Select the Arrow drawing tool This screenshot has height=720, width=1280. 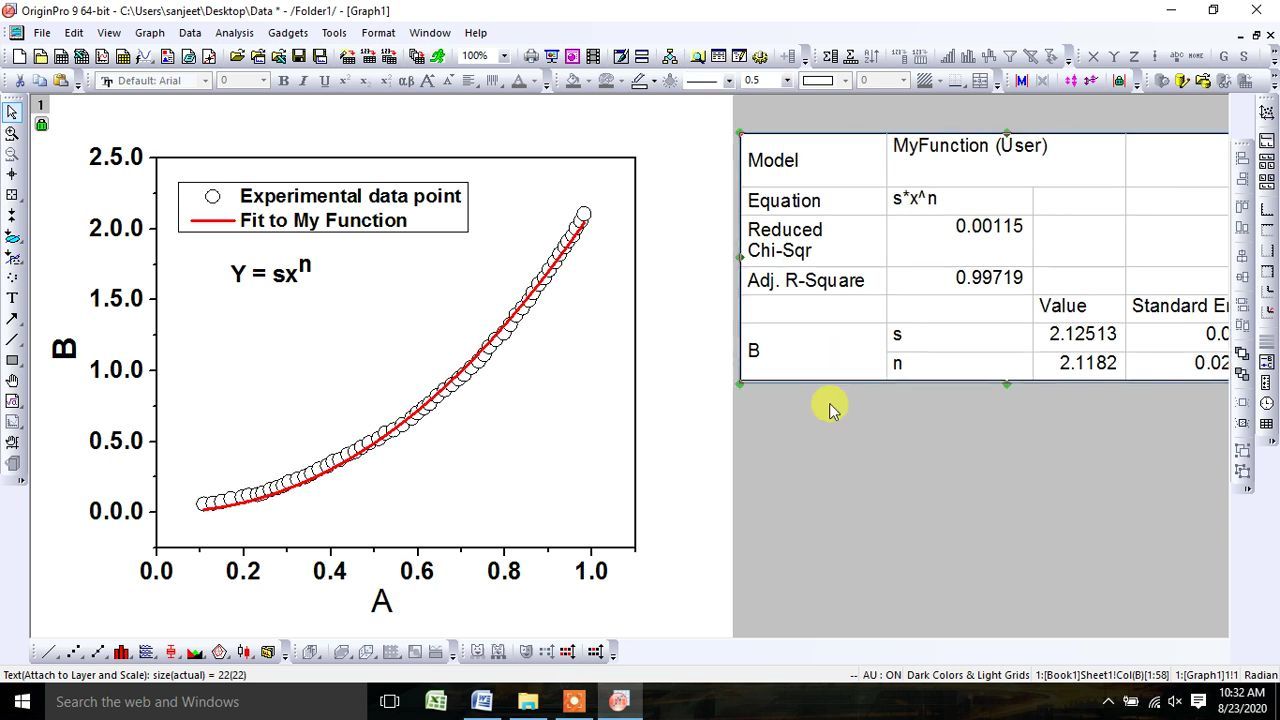tap(12, 318)
